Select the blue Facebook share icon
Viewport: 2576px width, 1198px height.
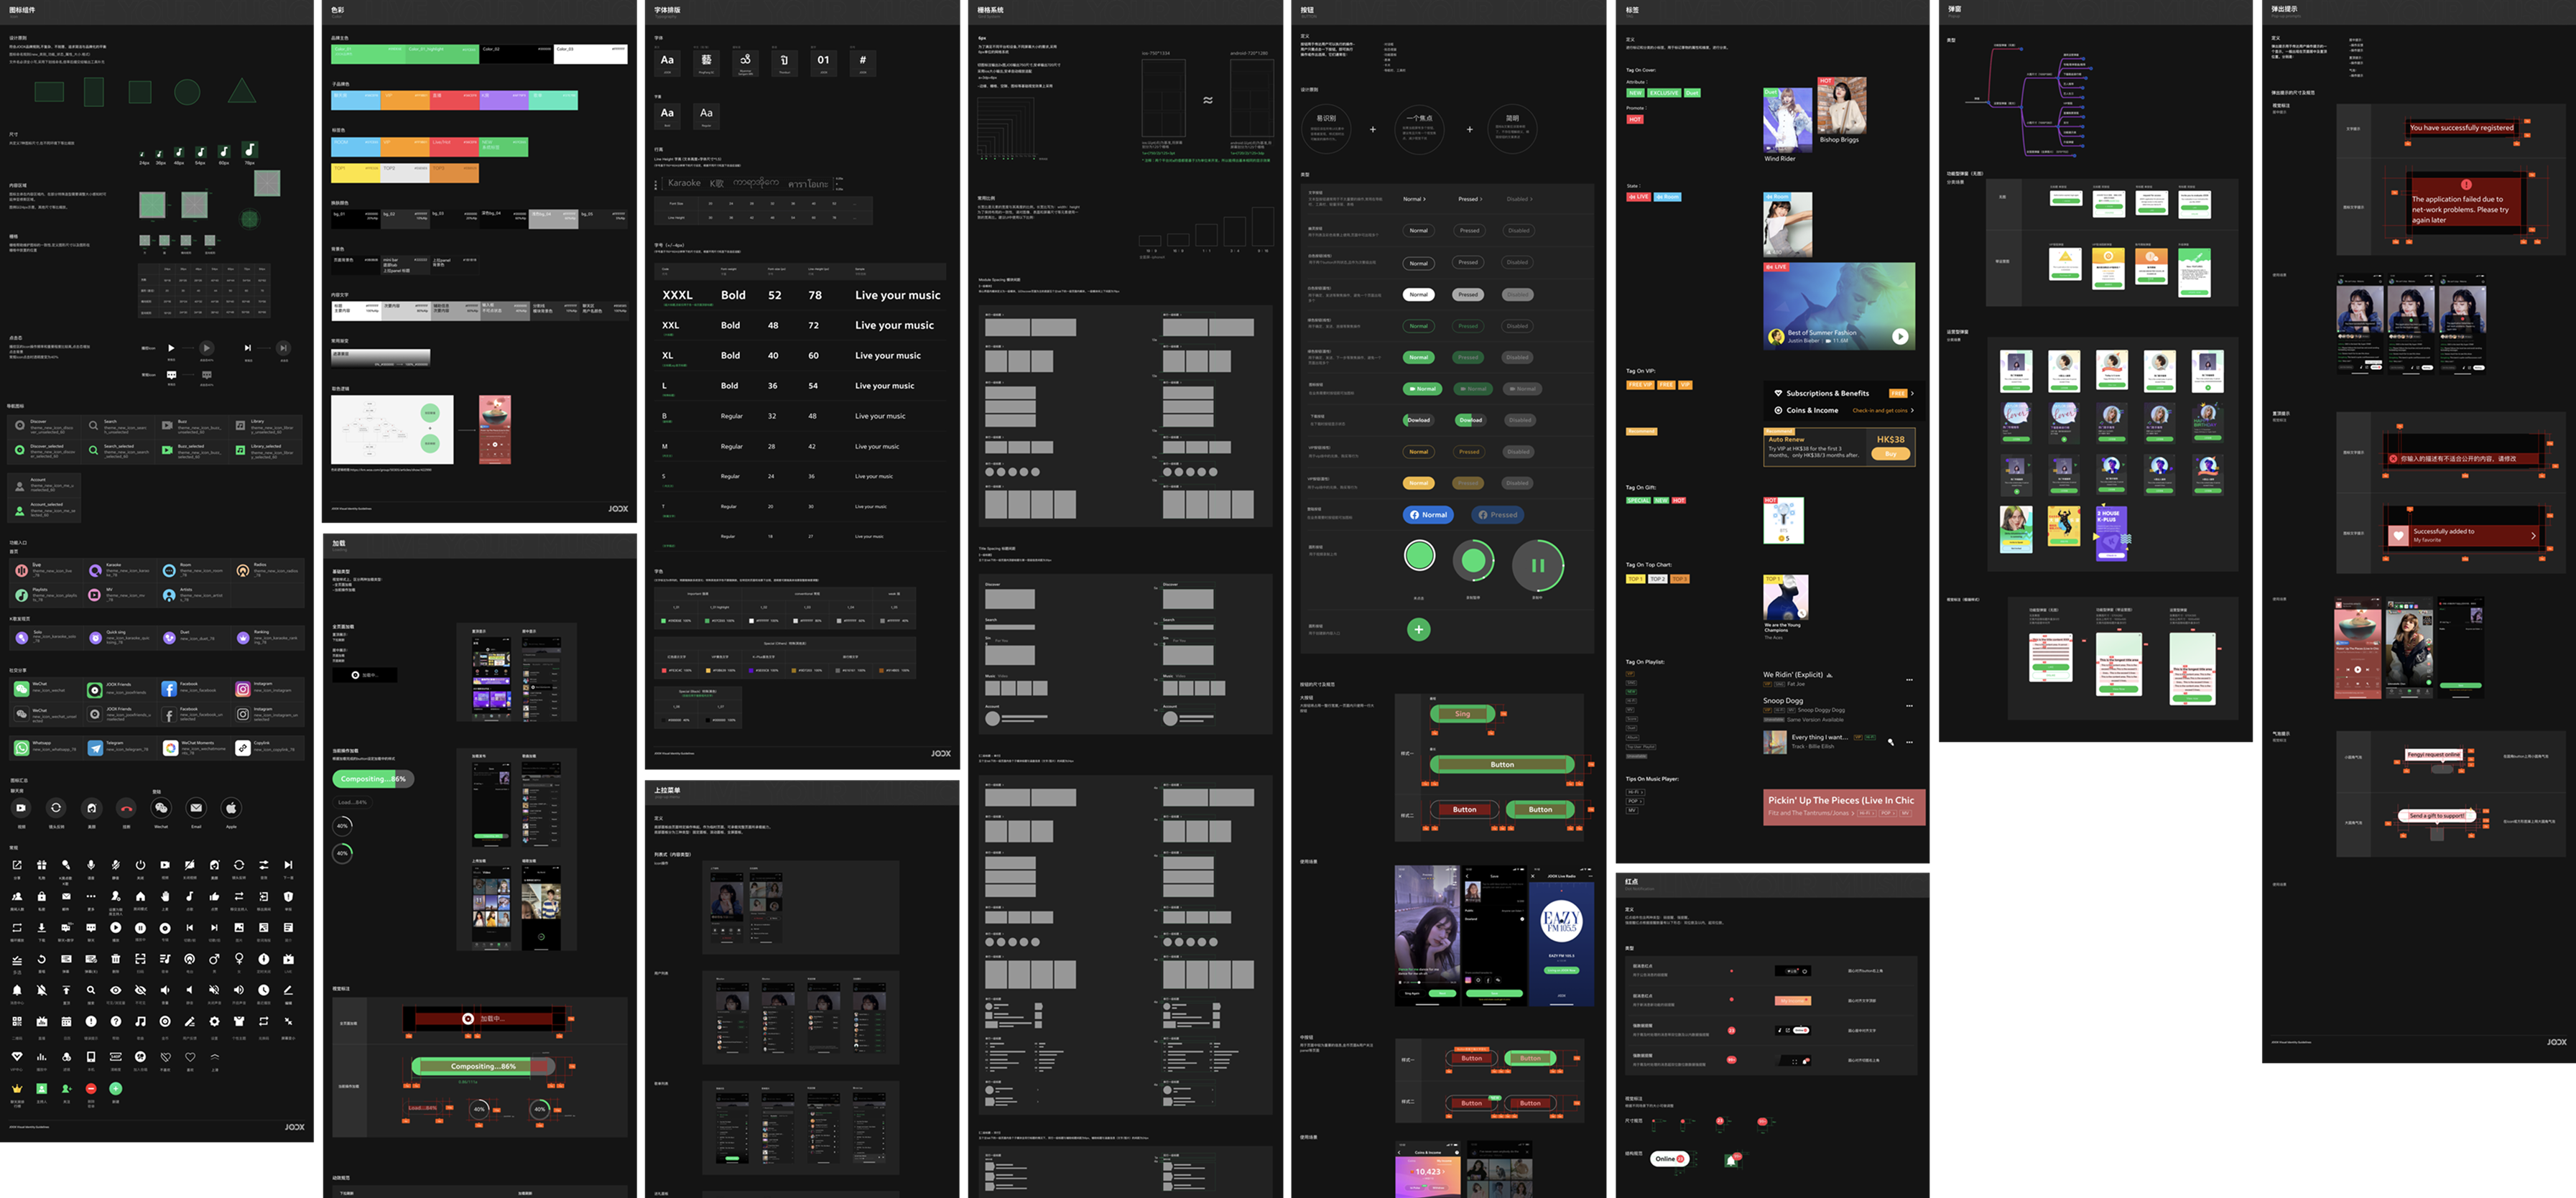[x=169, y=689]
